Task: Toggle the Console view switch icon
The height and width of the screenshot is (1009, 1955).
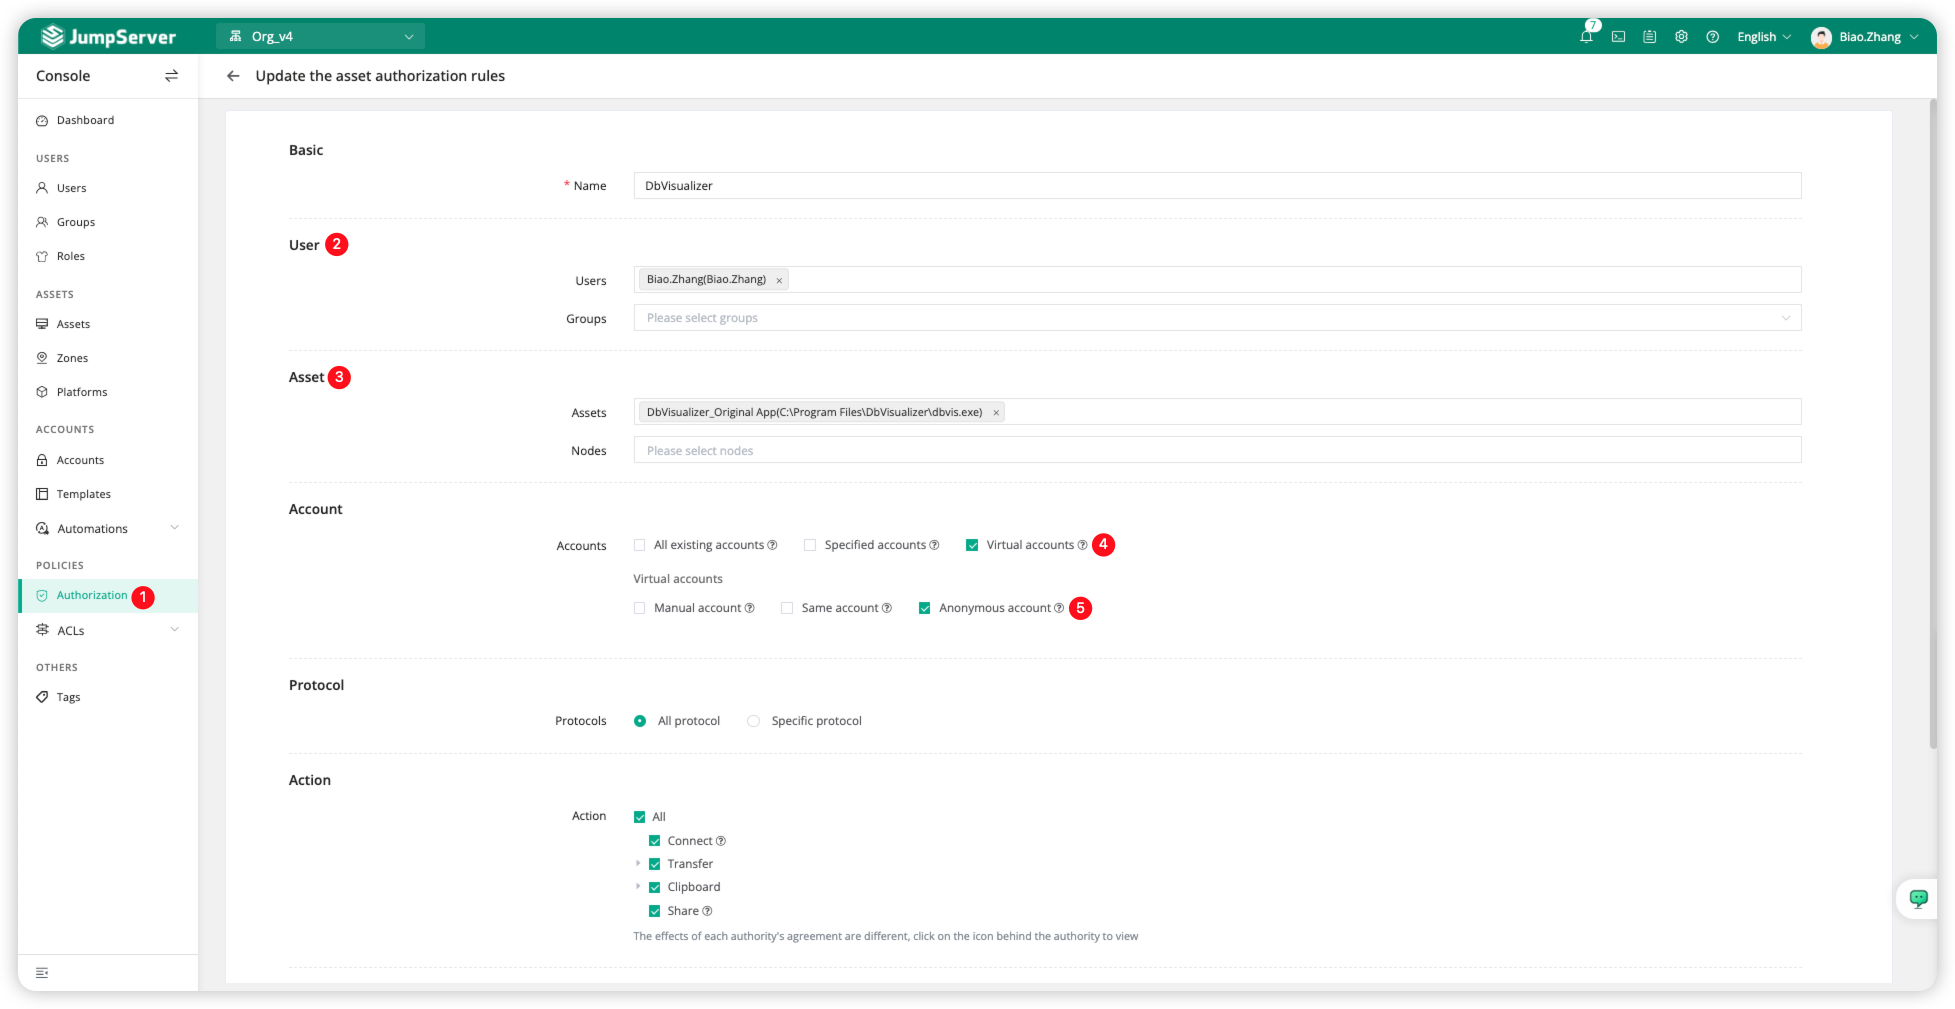Action: [171, 76]
